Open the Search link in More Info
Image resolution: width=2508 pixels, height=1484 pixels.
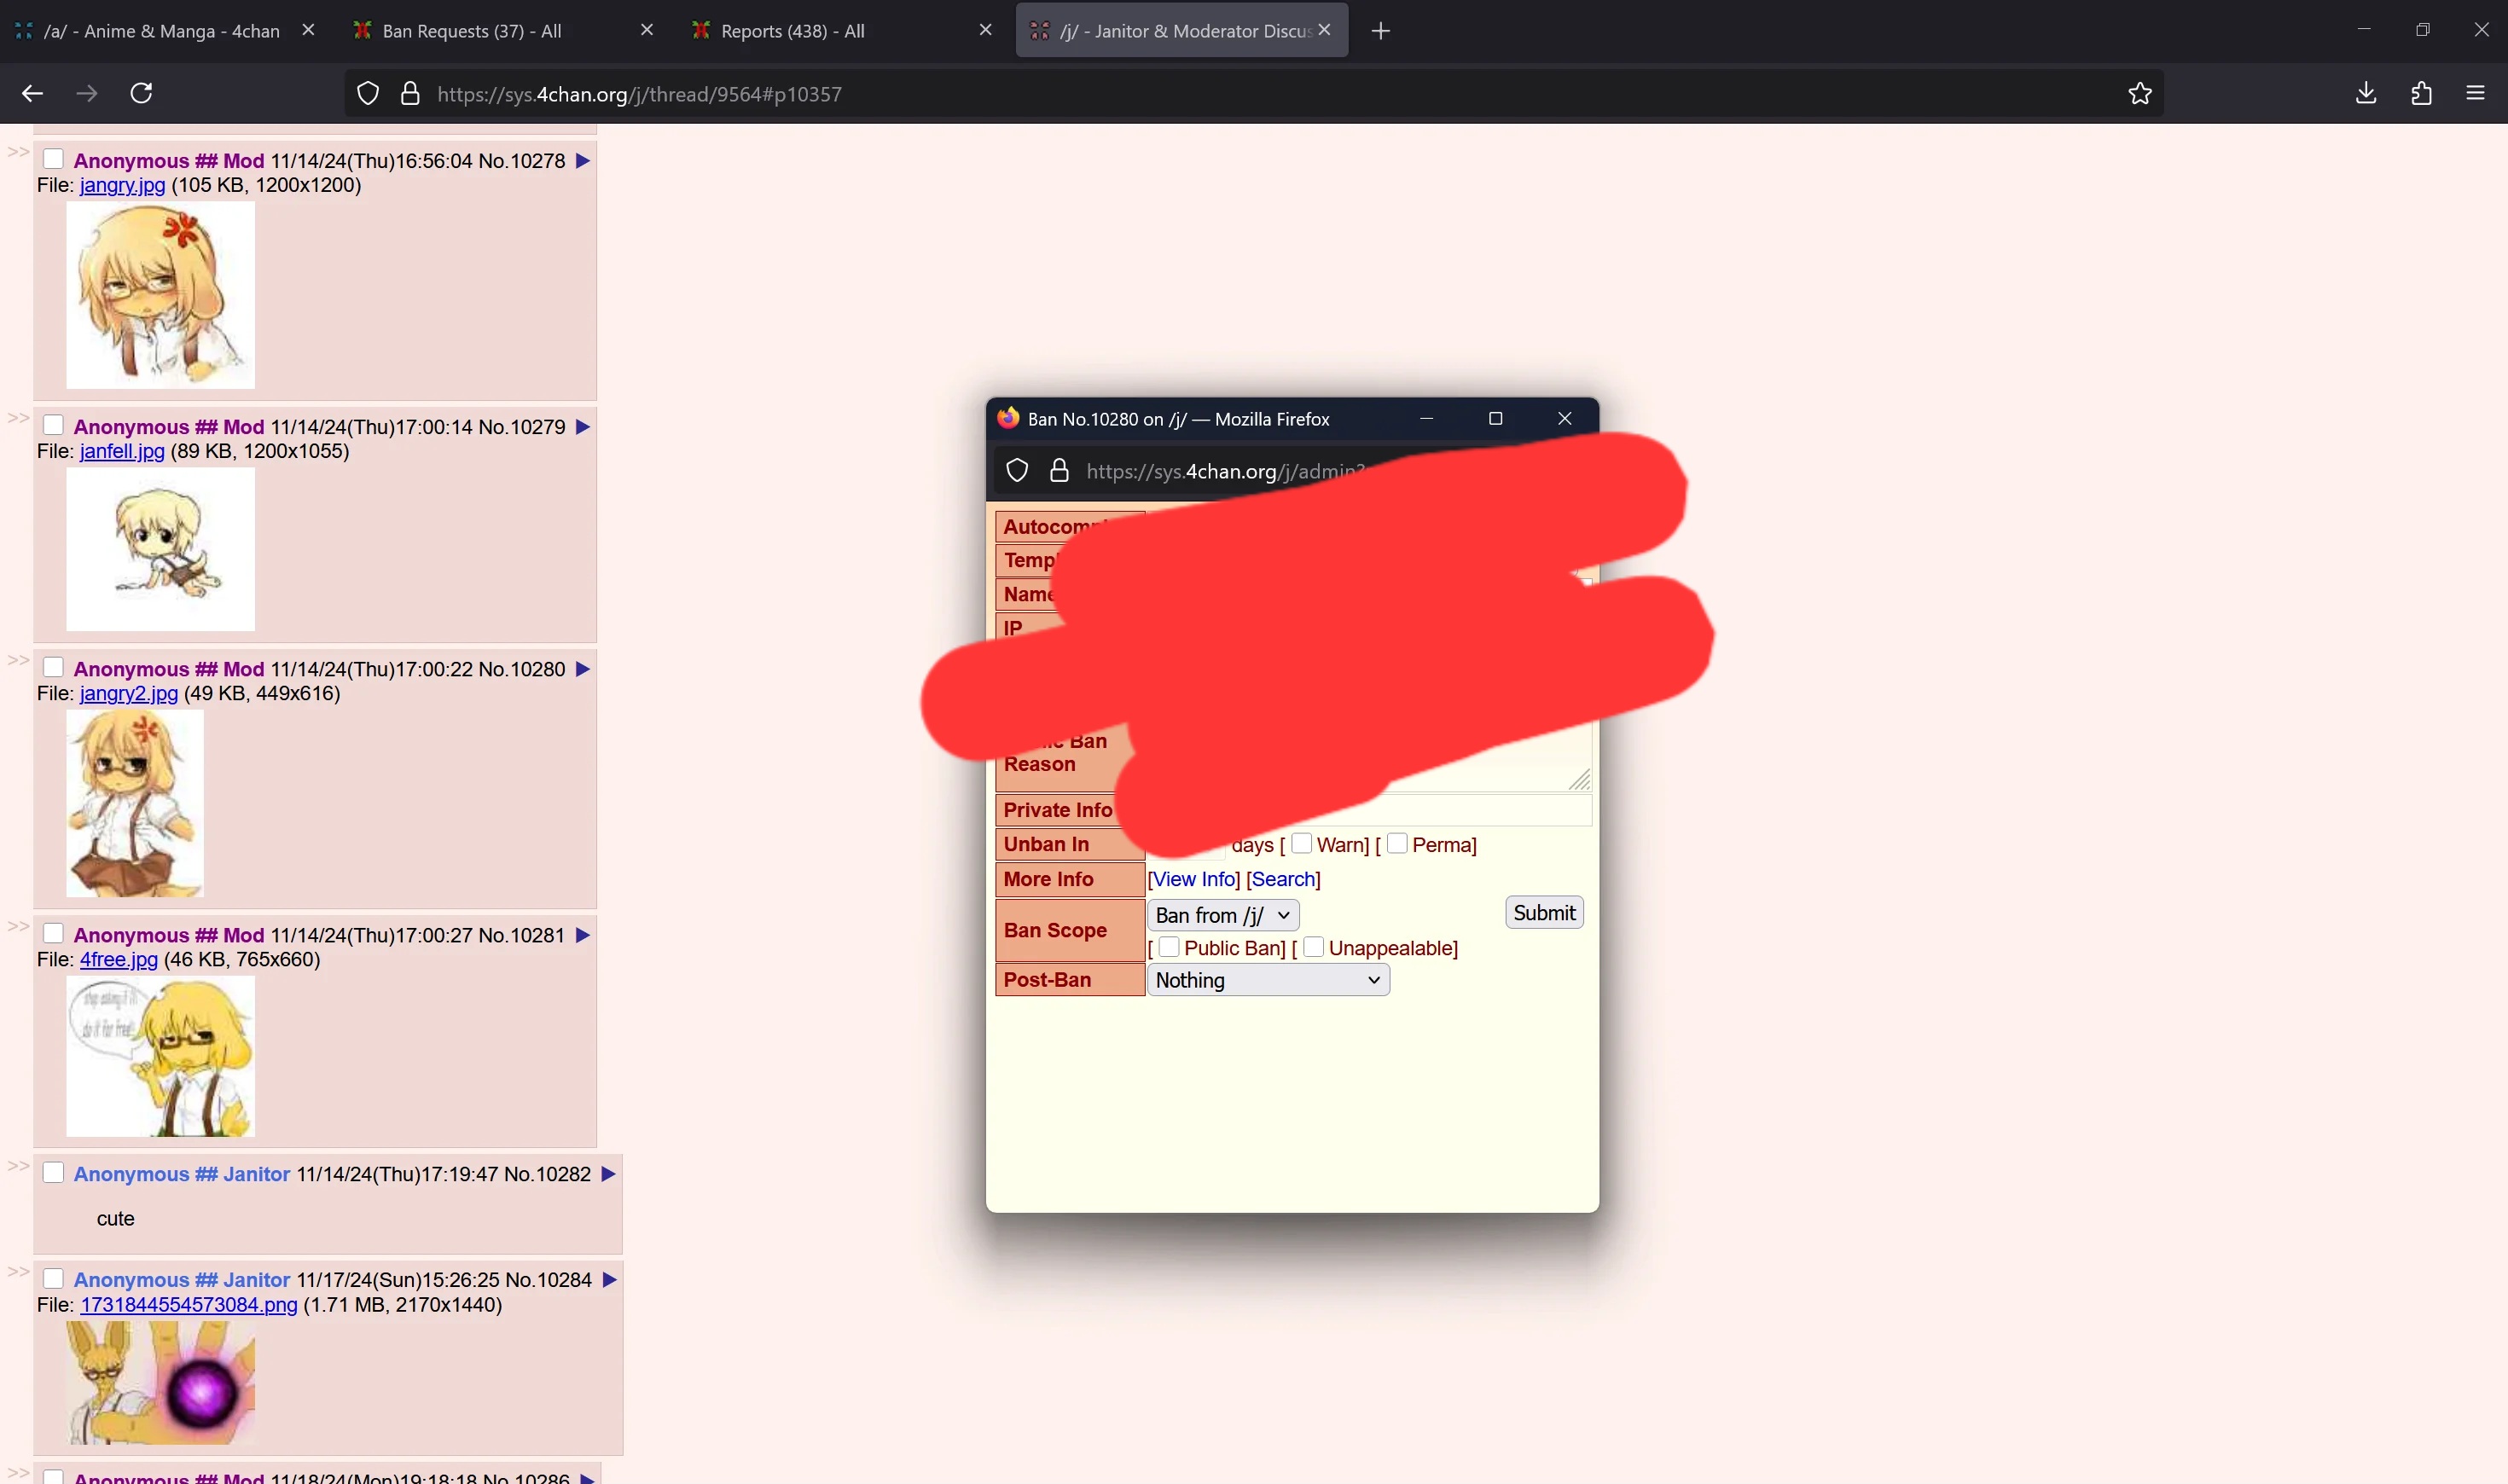(x=1283, y=879)
